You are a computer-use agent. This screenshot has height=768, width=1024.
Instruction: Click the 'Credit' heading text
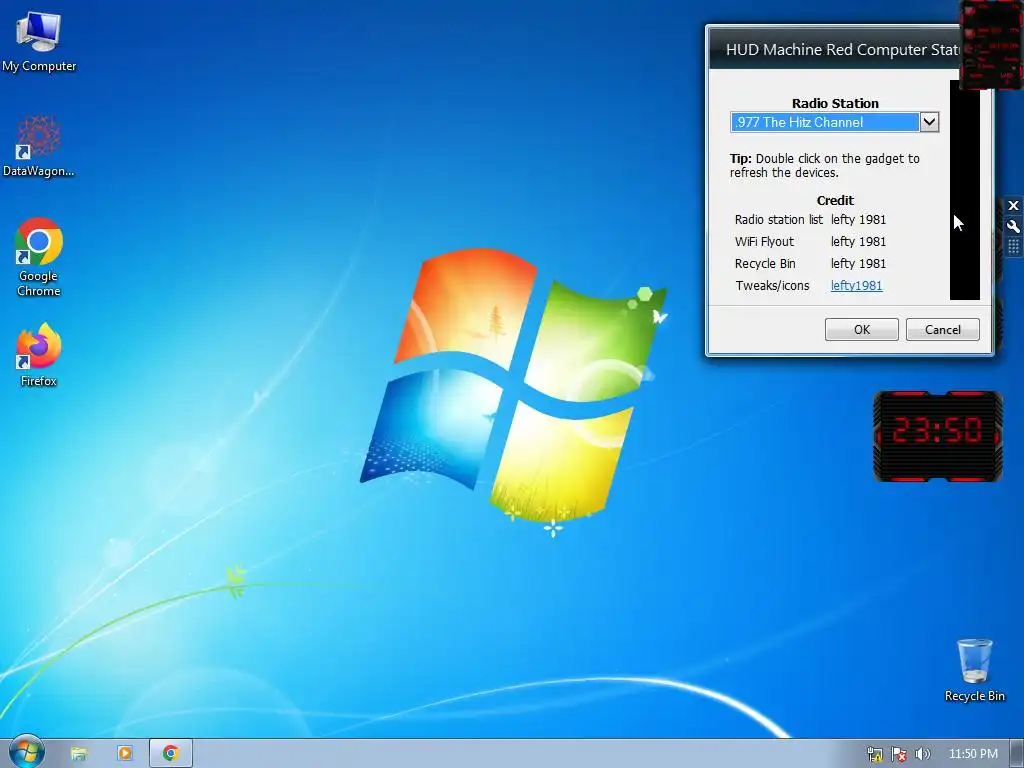tap(835, 200)
